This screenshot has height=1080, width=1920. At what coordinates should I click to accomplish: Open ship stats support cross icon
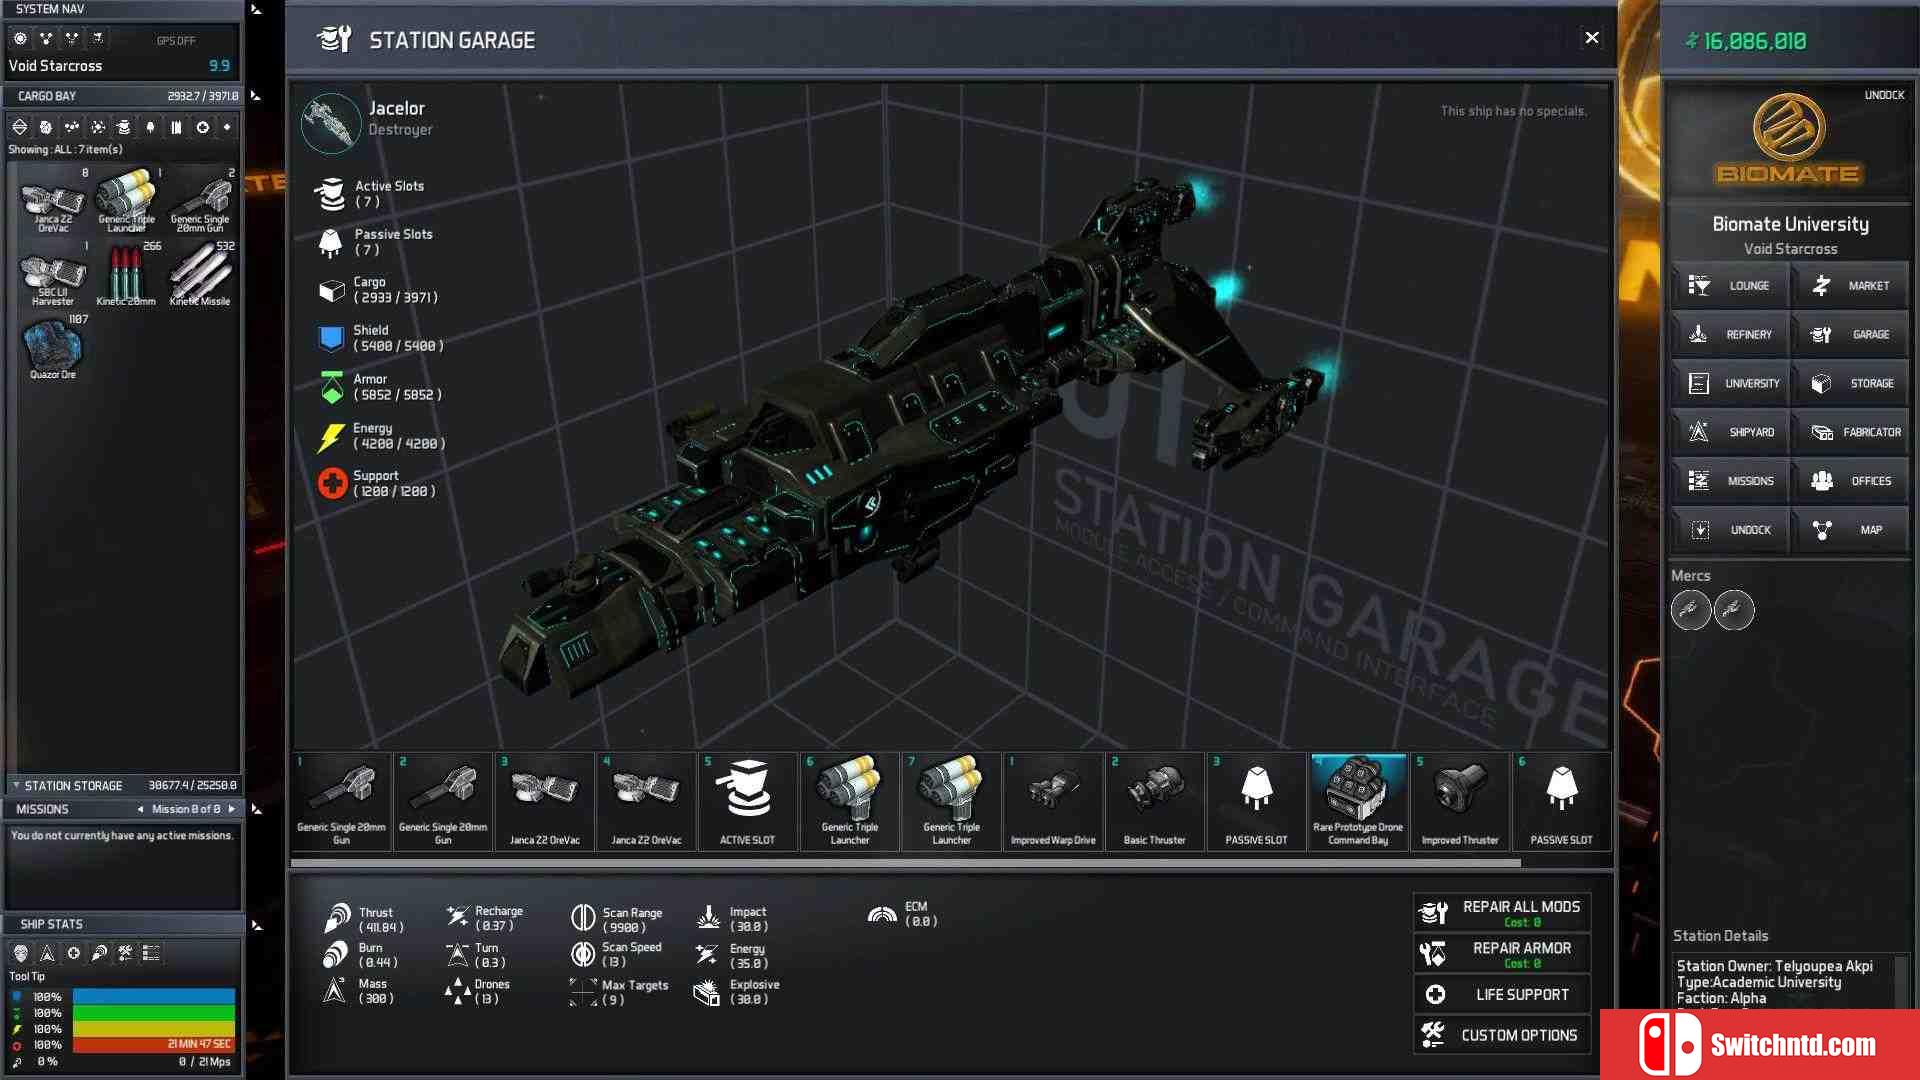coord(73,953)
